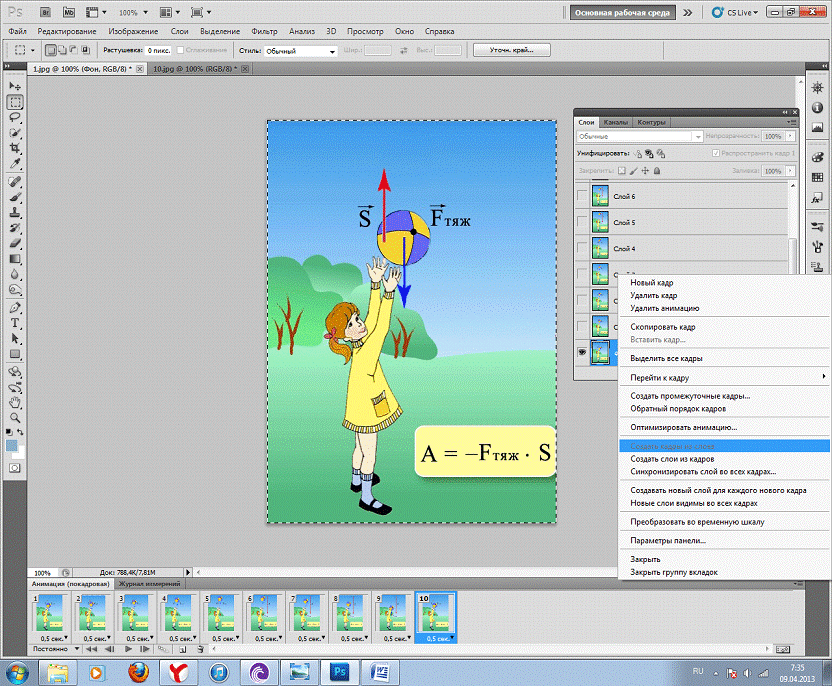Screen dimensions: 832x686
Task: Hide the selected bottom layer's eye icon
Action: pos(582,352)
